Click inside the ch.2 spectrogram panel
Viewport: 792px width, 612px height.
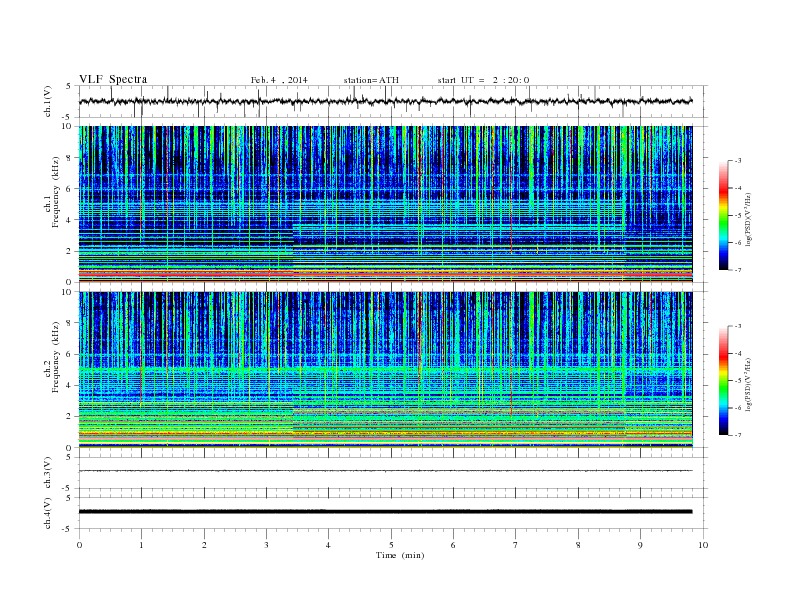click(x=385, y=369)
